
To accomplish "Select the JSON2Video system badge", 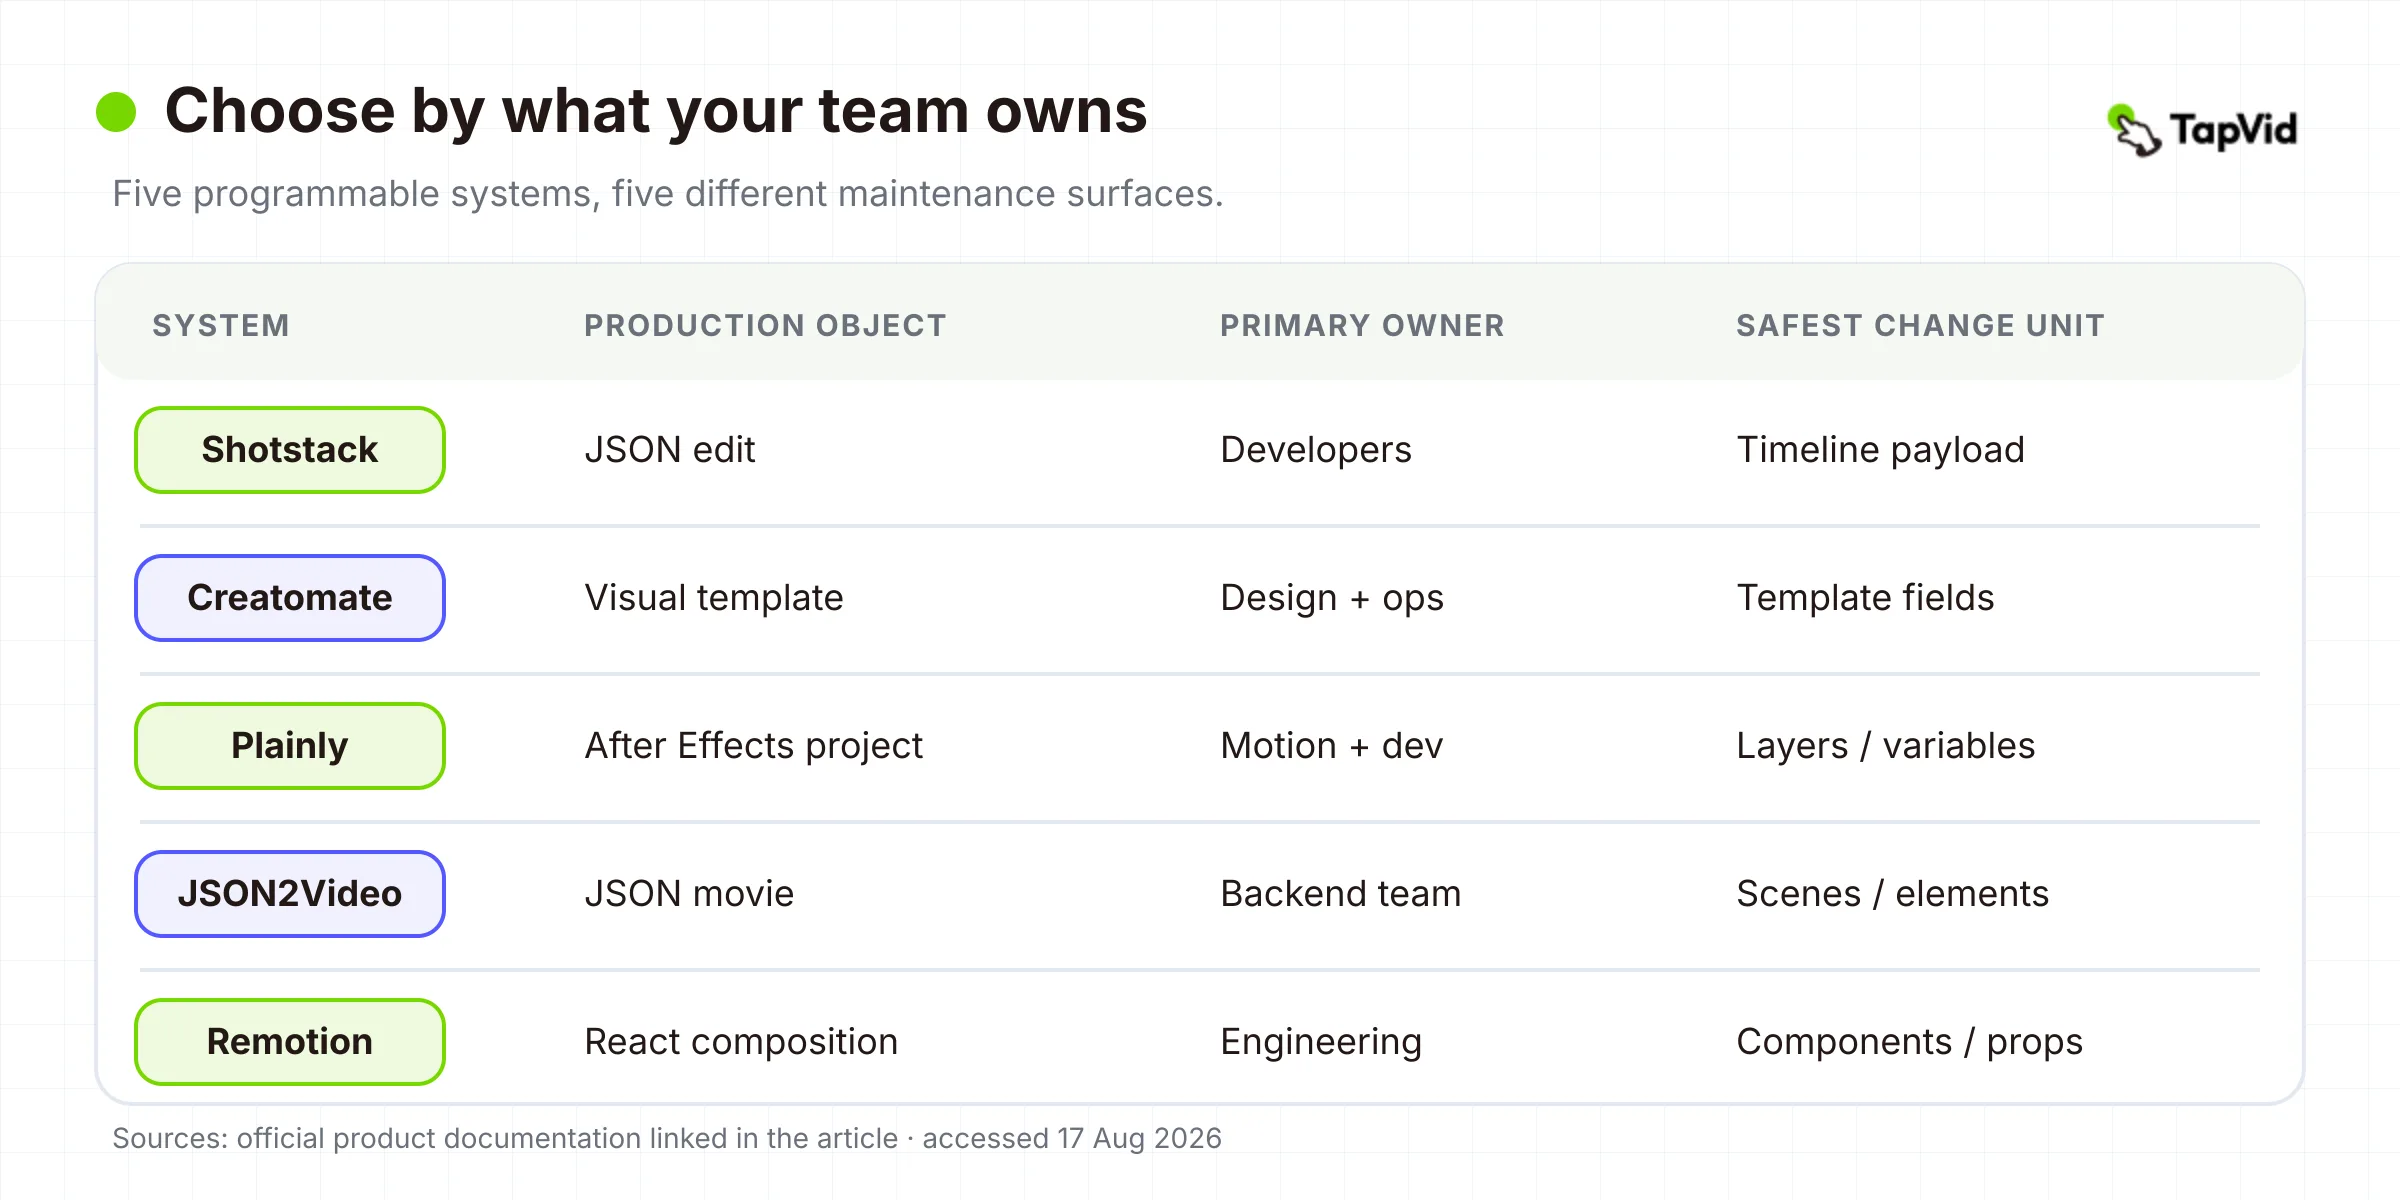I will point(290,894).
